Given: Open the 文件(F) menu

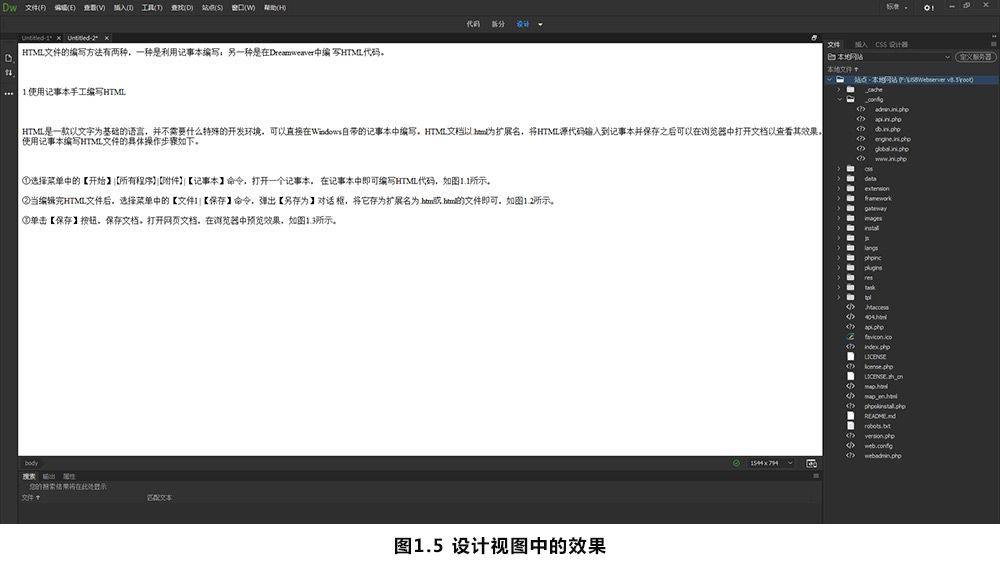Looking at the screenshot, I should pos(35,8).
